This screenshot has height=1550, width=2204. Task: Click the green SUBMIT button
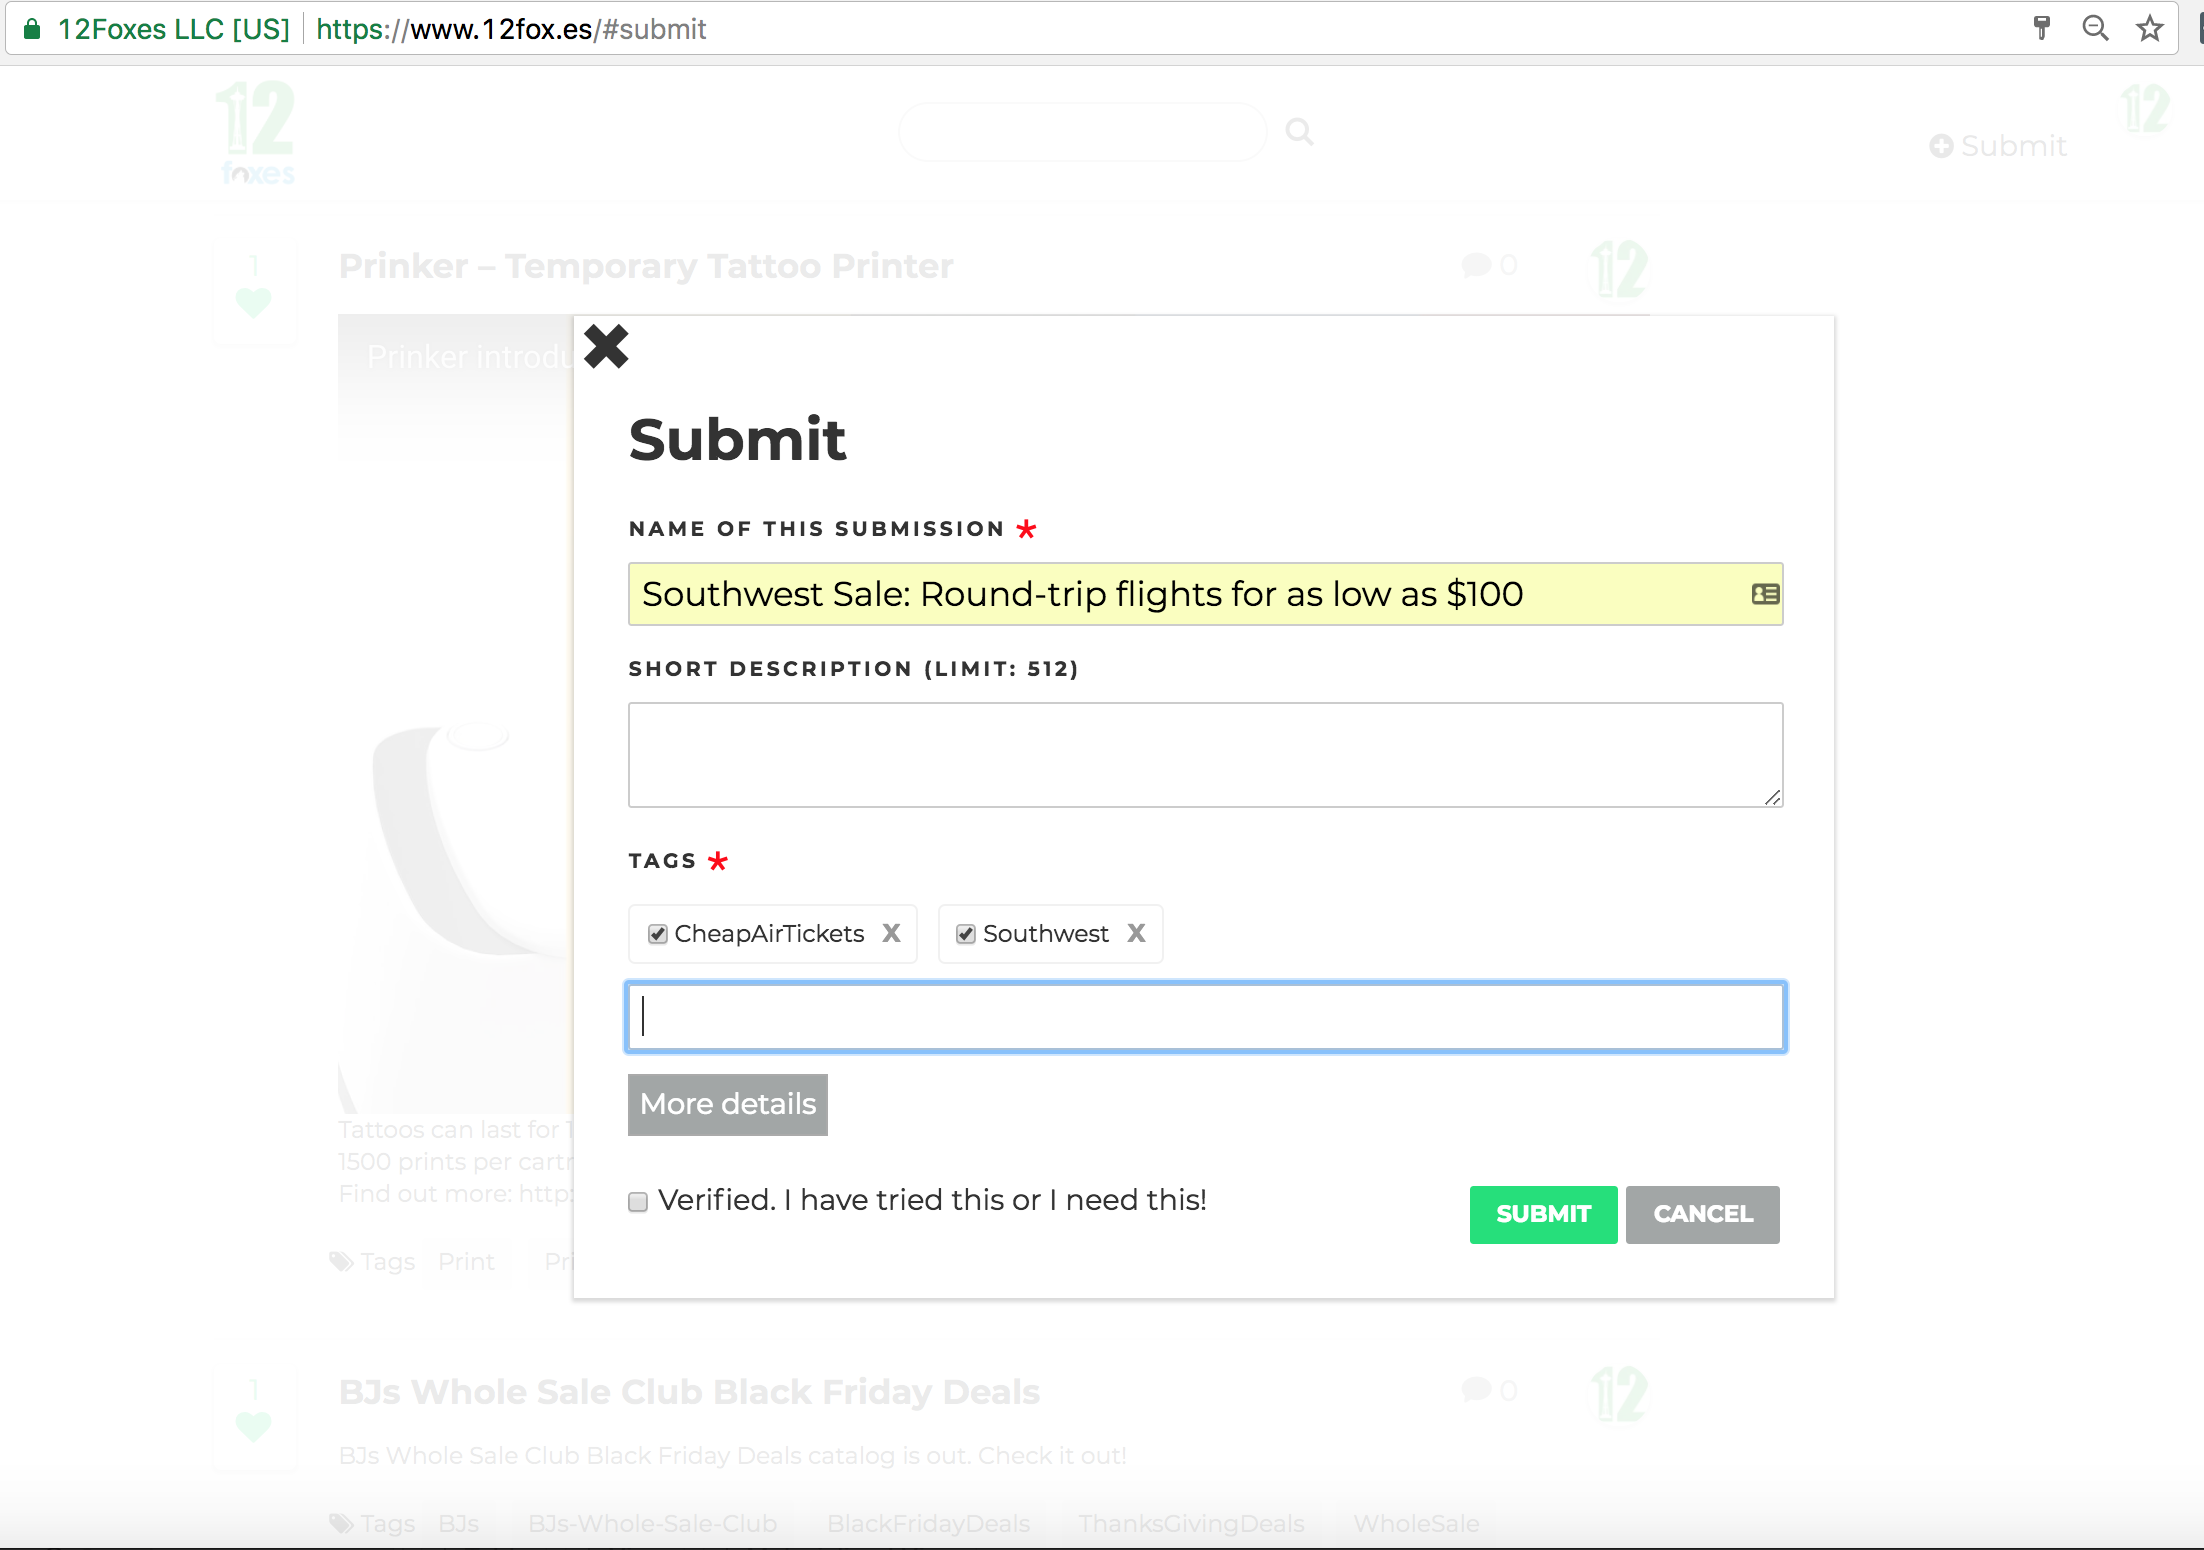pos(1543,1214)
